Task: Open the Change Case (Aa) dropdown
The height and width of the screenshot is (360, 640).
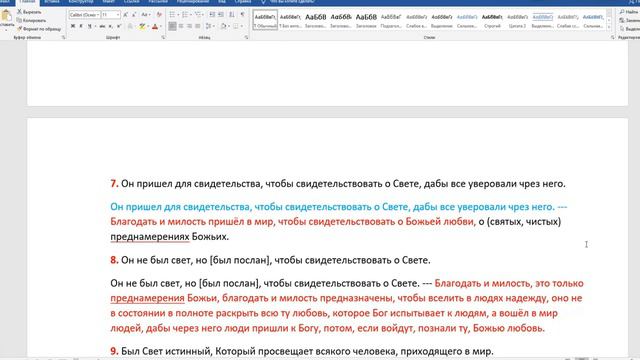Action: tap(146, 15)
